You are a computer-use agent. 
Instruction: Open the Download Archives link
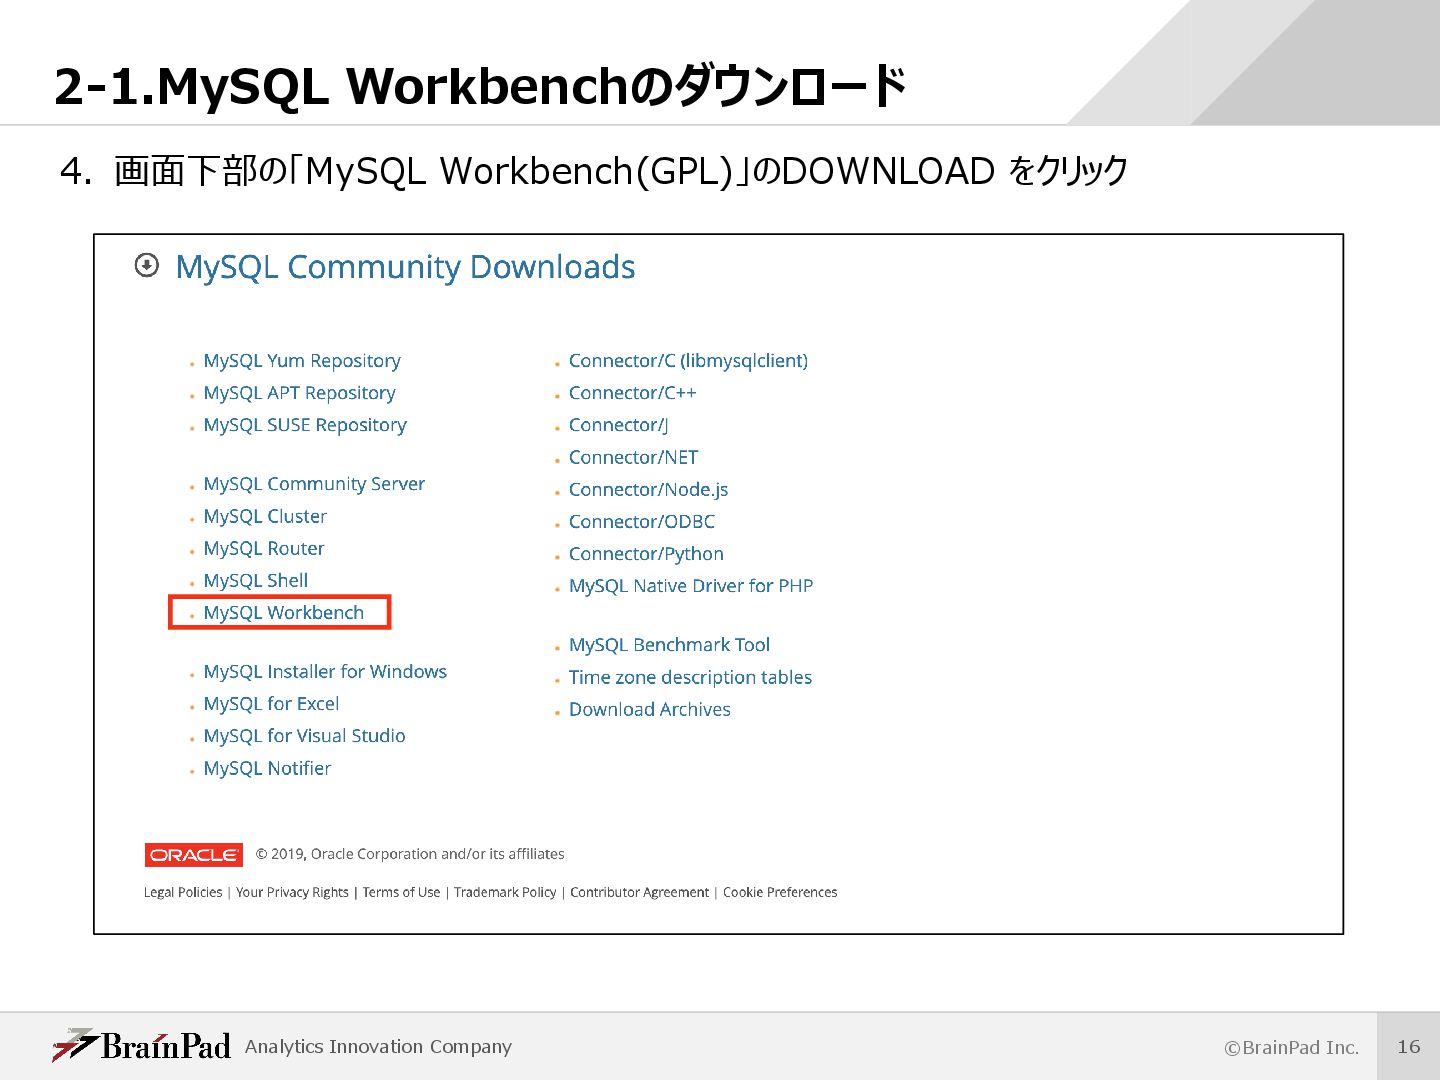tap(649, 709)
